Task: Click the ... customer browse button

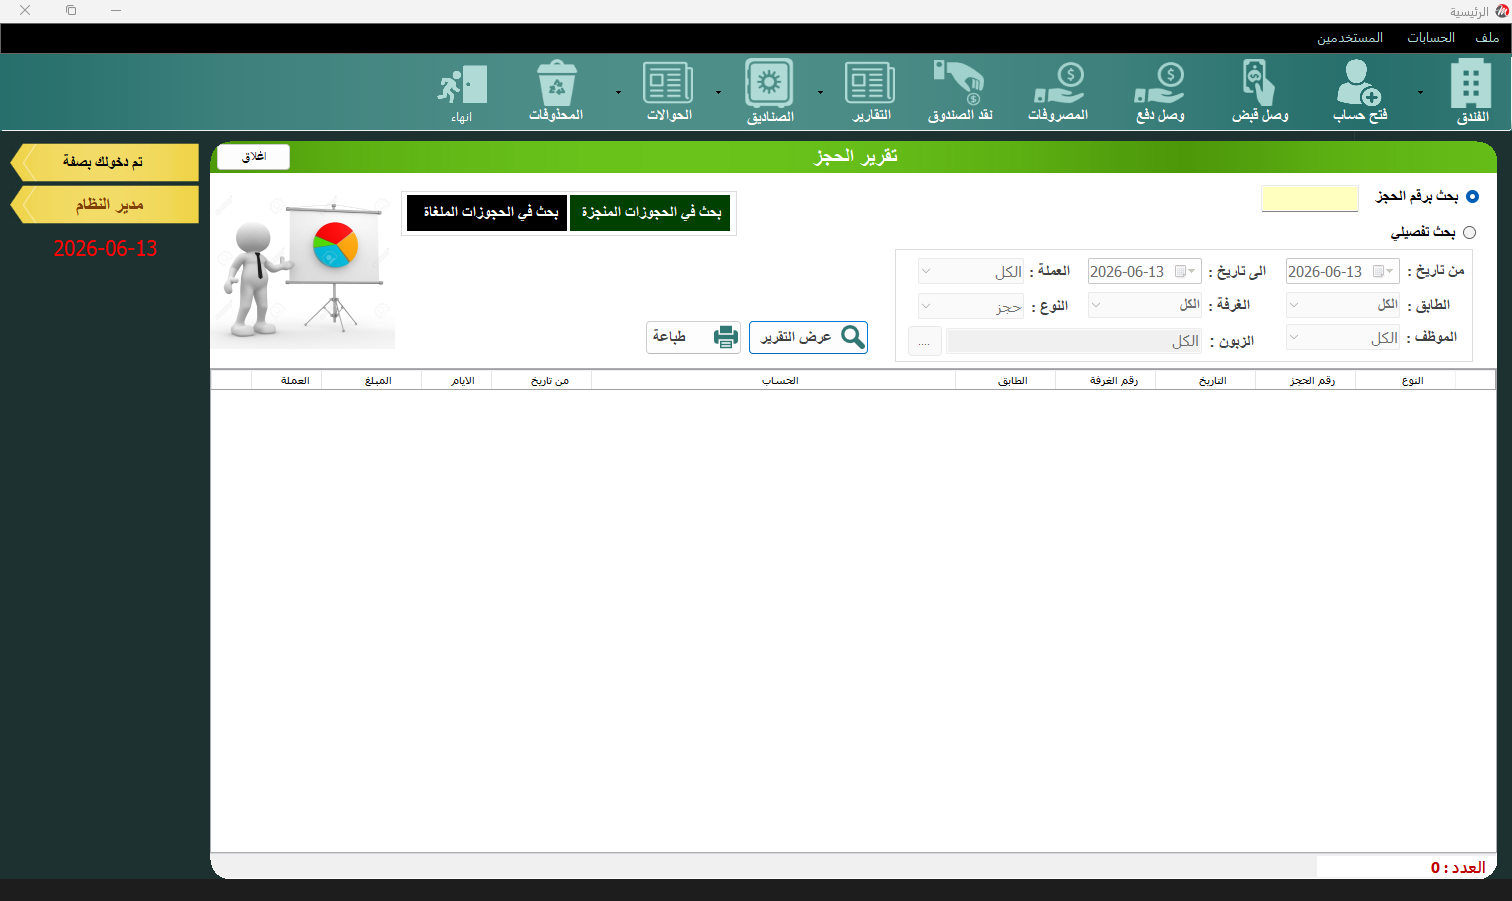Action: click(924, 341)
